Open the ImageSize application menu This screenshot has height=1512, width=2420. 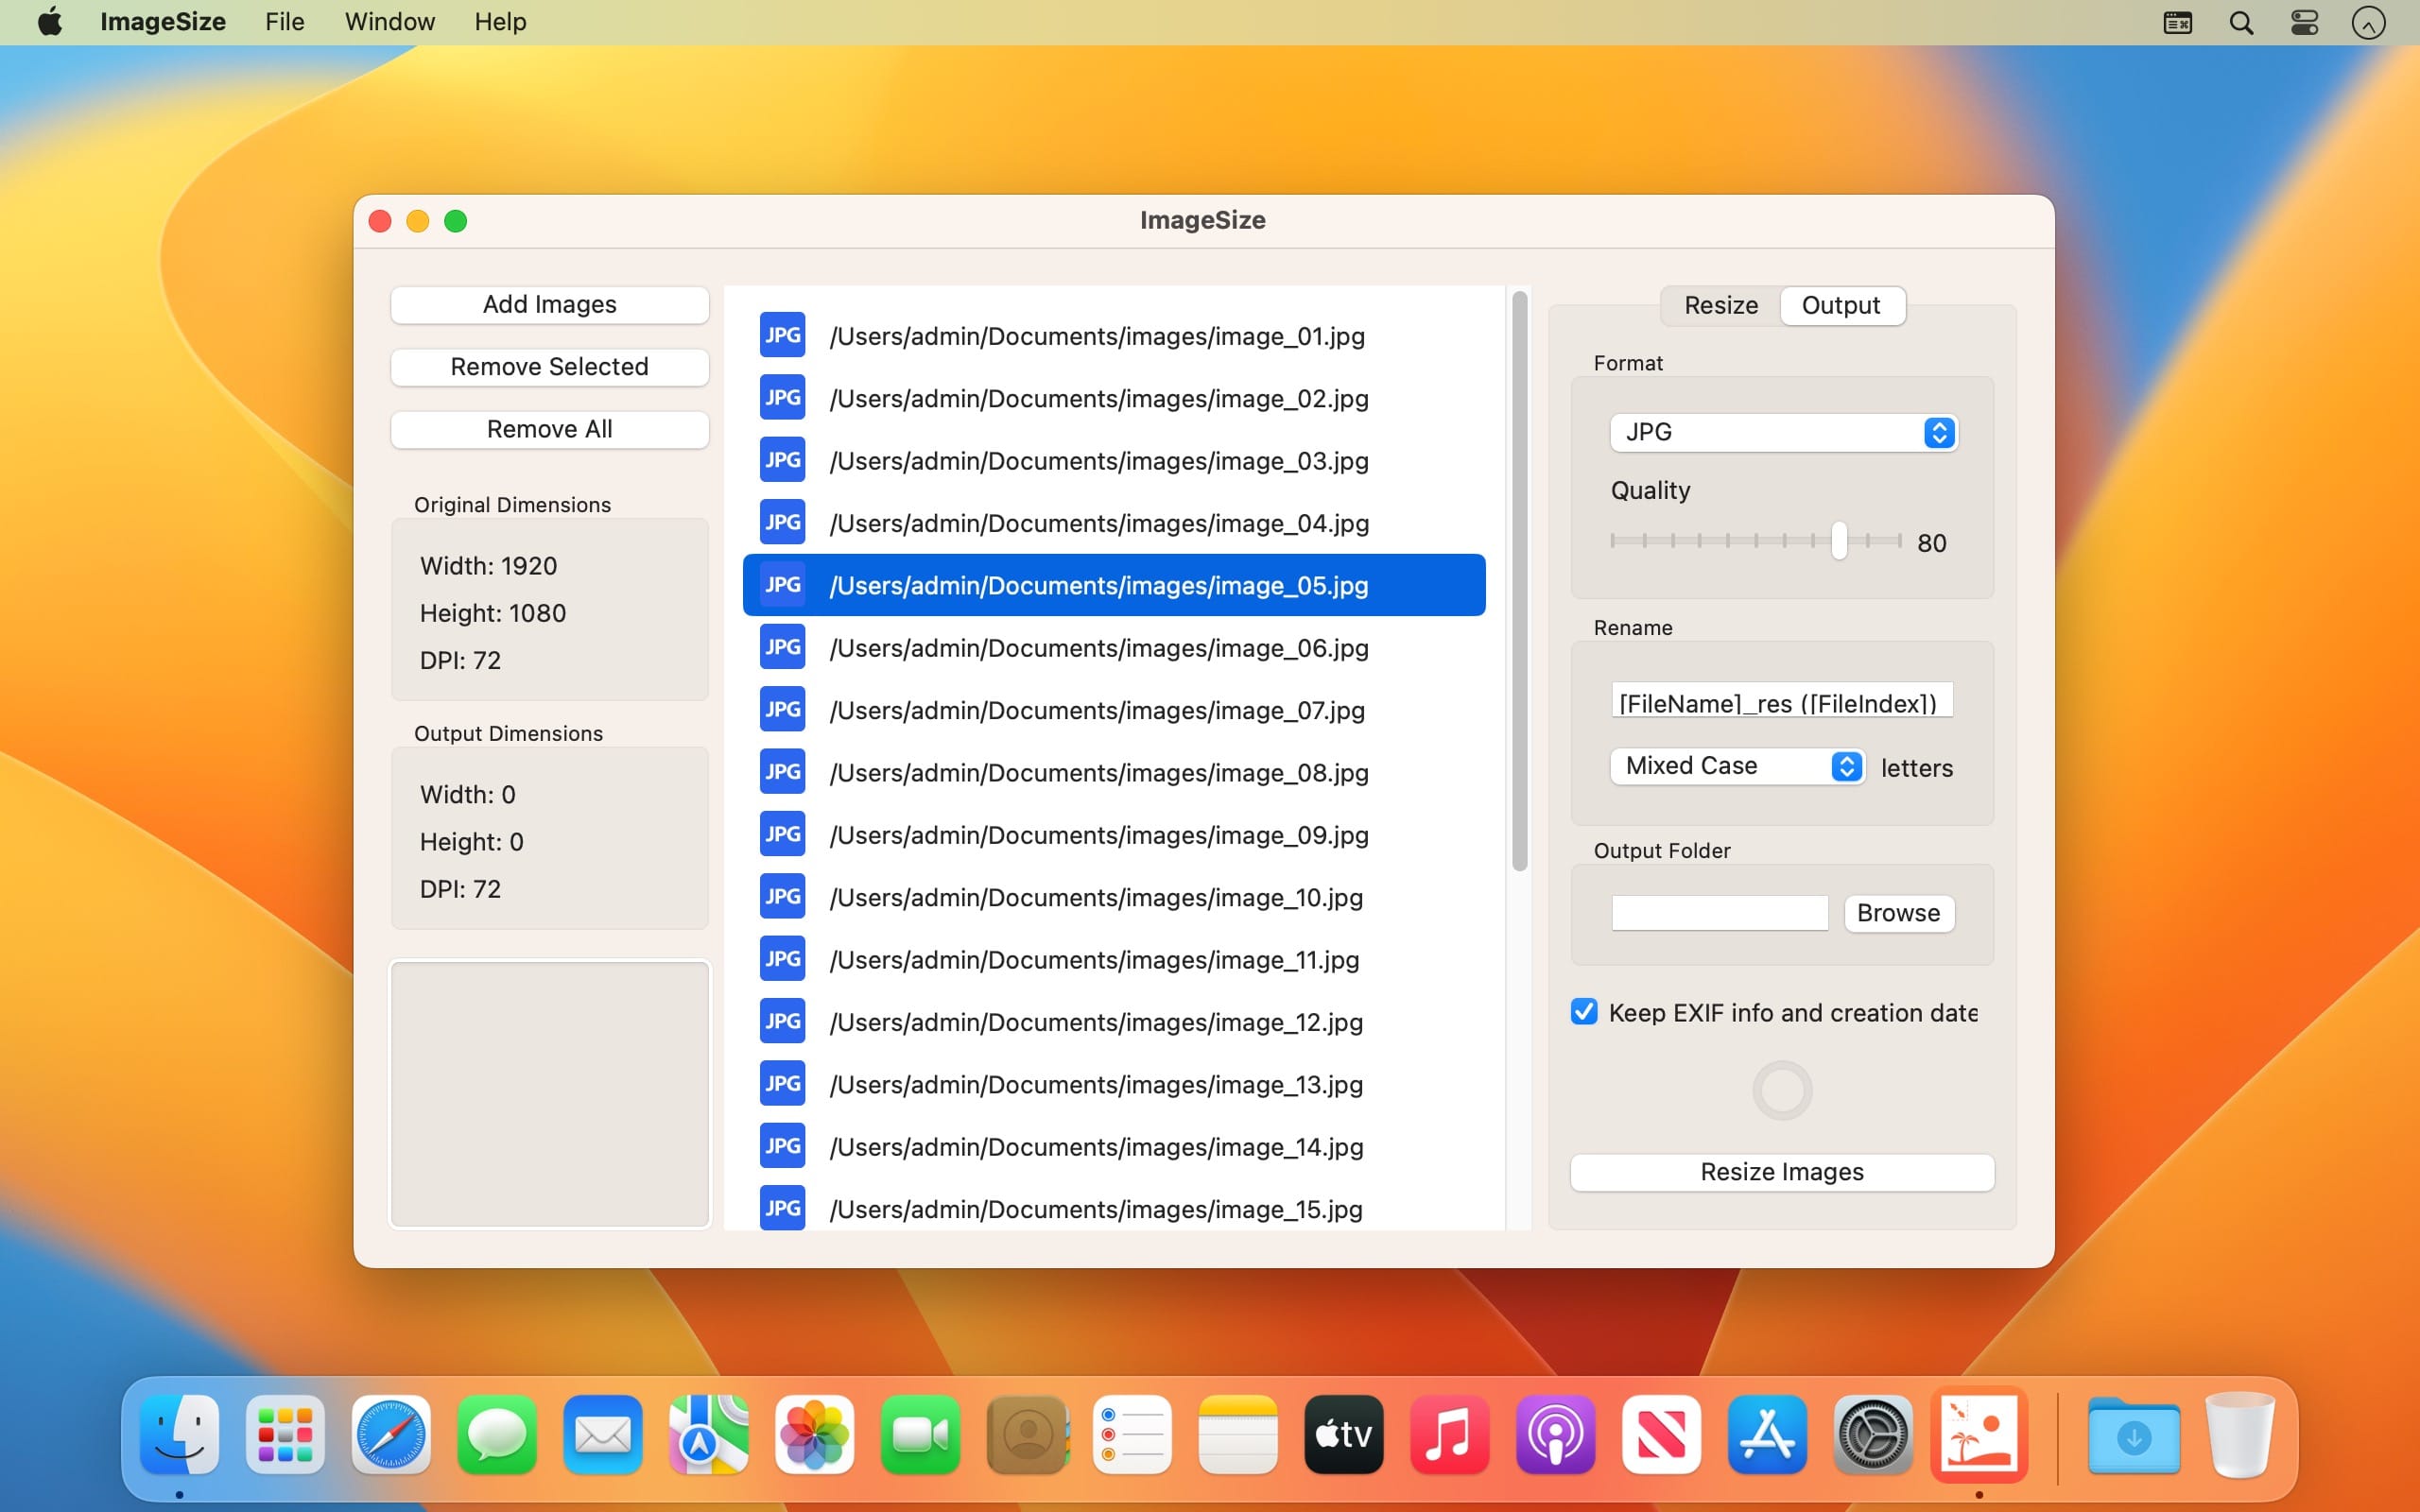163,22
